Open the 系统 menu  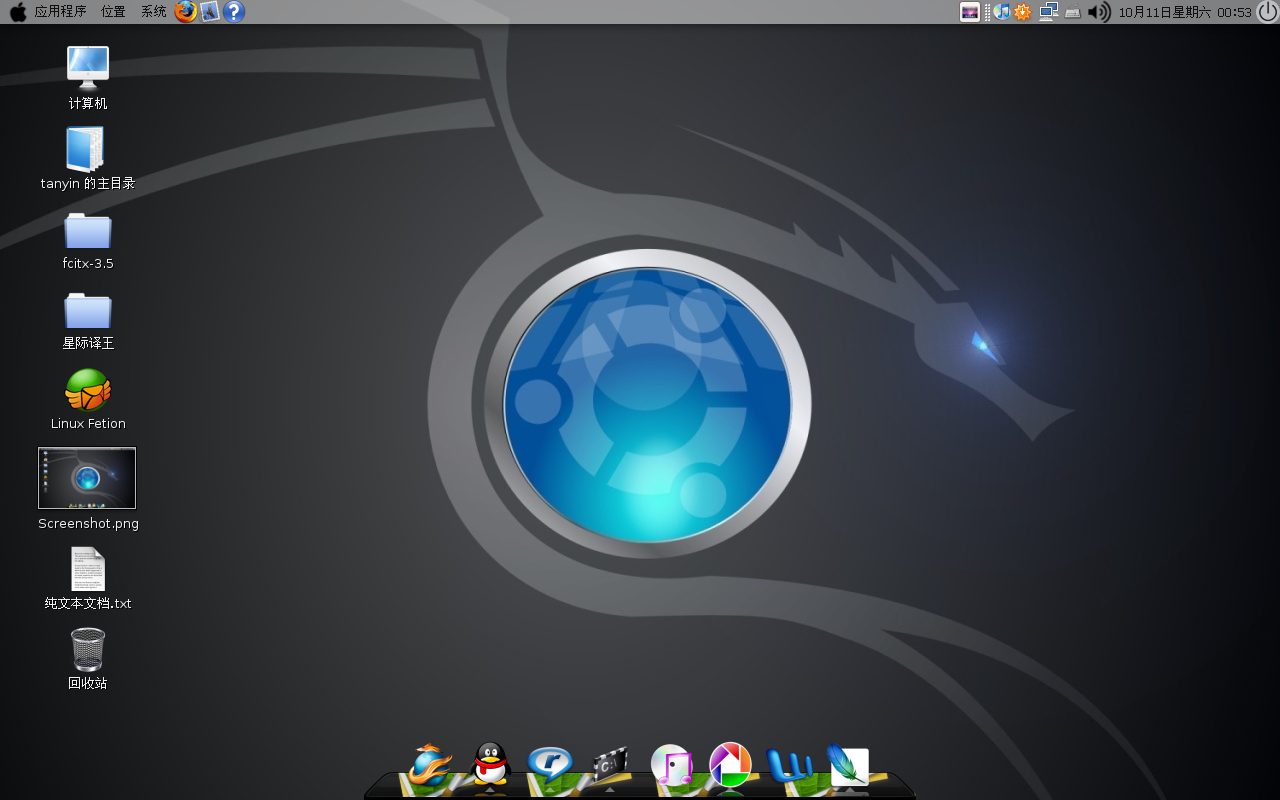pos(153,12)
